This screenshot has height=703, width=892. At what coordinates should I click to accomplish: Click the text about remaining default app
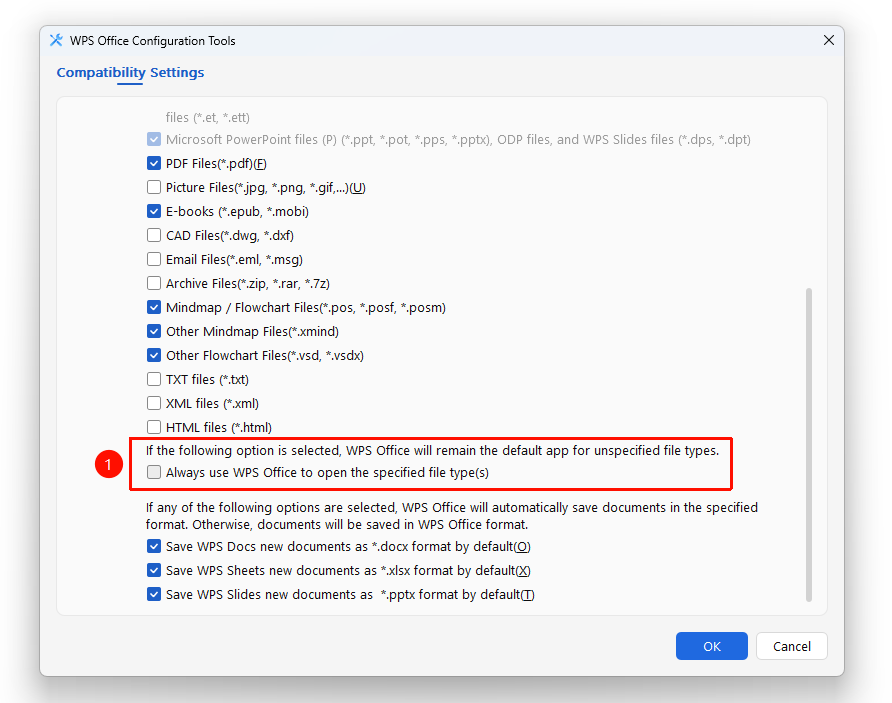click(432, 450)
